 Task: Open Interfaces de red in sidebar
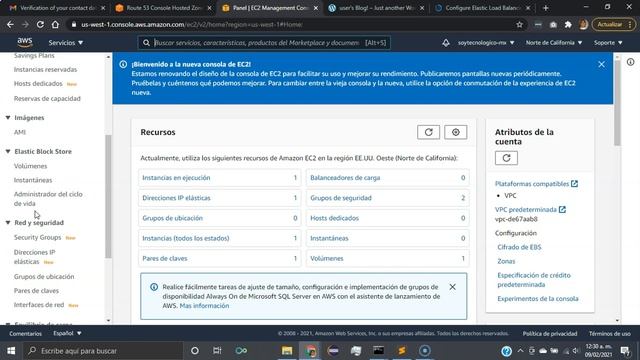coord(39,305)
